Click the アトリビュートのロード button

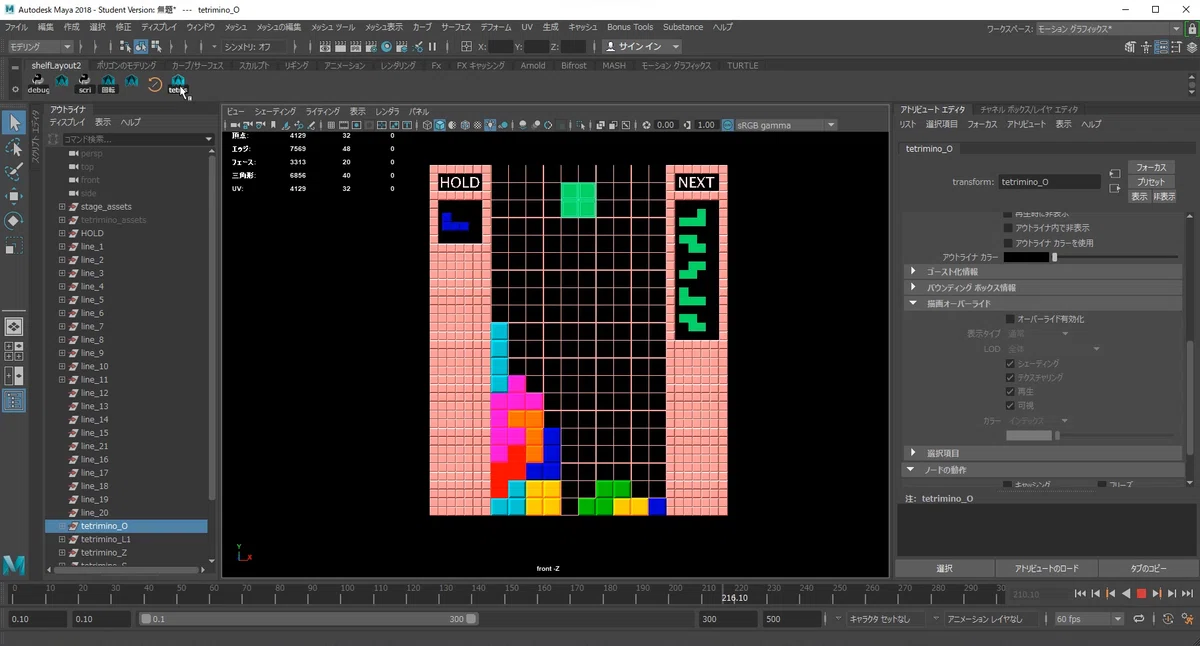click(x=1046, y=568)
